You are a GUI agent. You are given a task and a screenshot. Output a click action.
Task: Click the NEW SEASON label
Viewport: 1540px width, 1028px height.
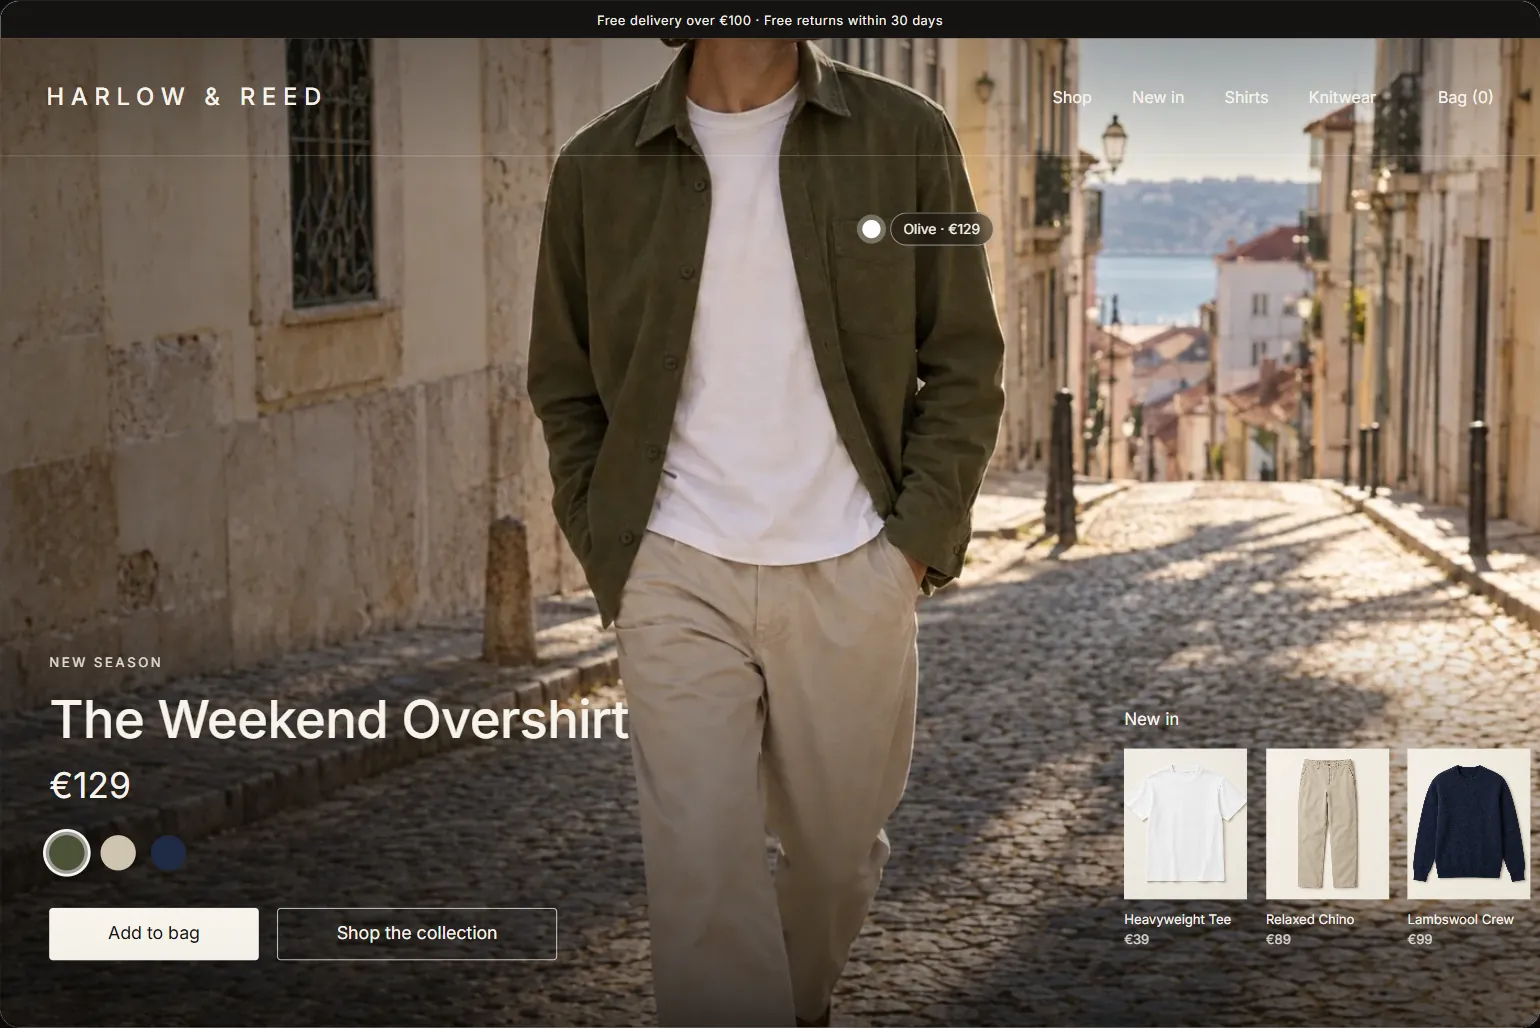[105, 662]
